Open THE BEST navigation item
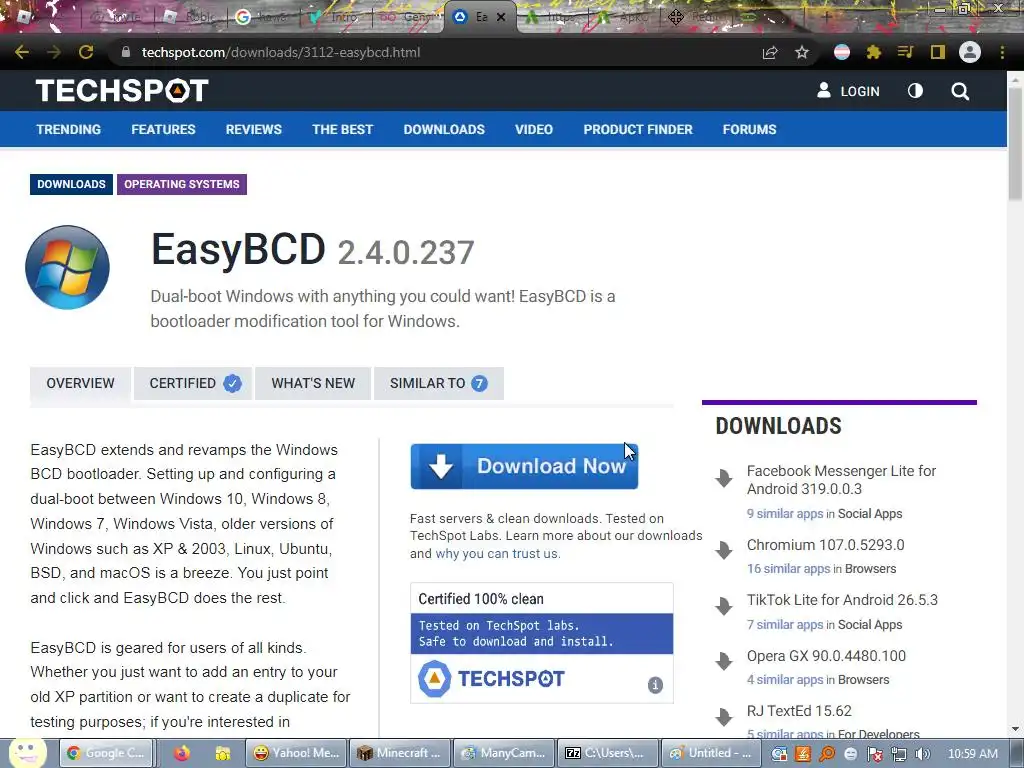 (342, 129)
